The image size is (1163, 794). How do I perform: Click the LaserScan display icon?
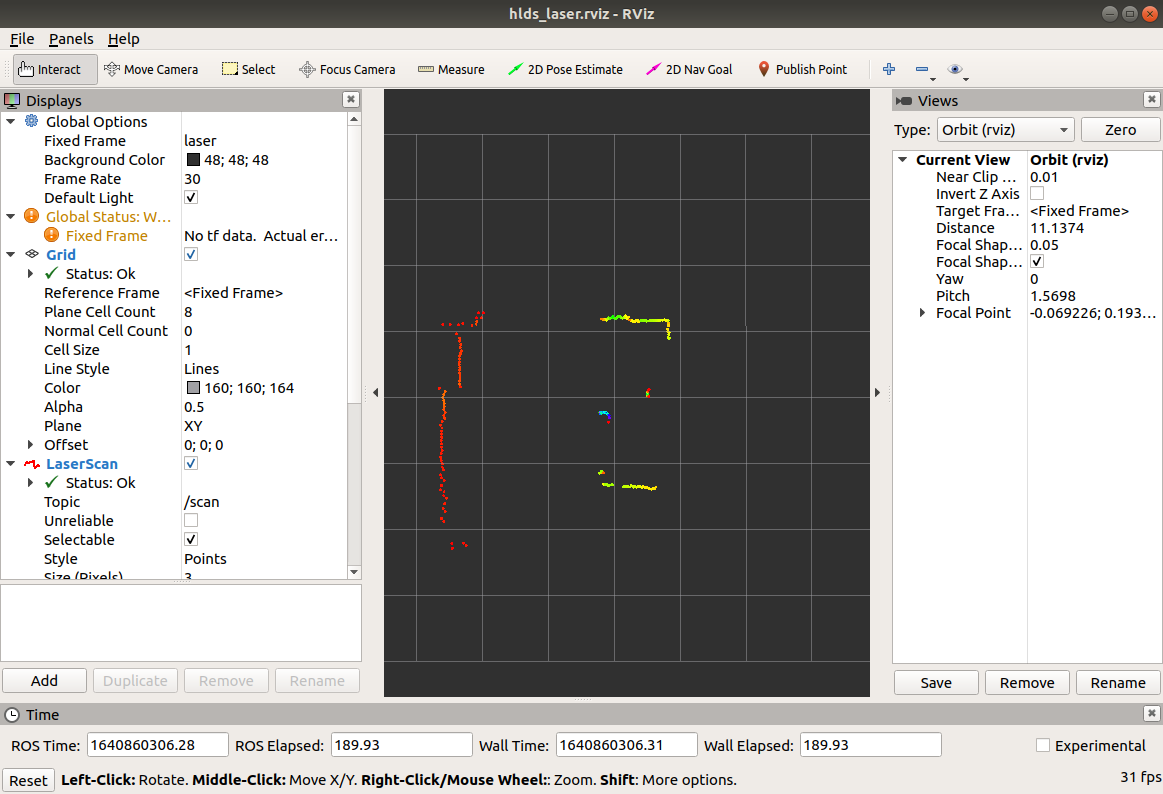[x=31, y=463]
